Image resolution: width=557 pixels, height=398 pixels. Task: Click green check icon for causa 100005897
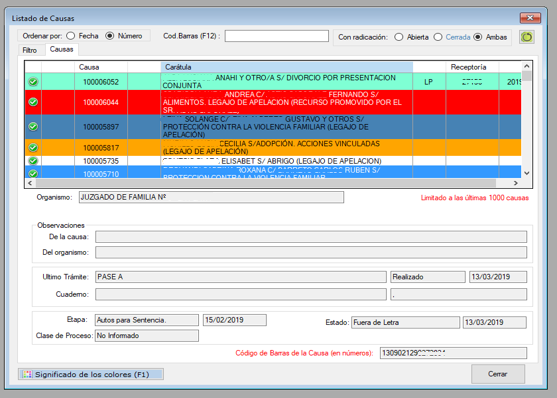pos(33,127)
